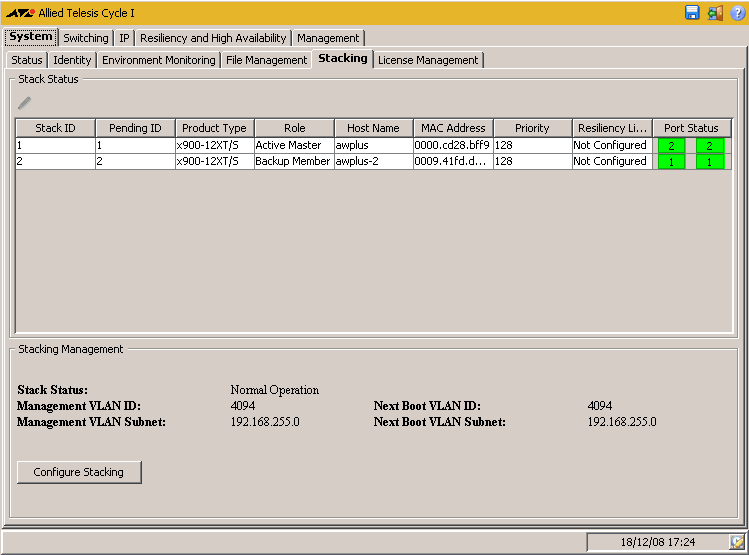Sort by Role column header
The height and width of the screenshot is (555, 749).
point(294,128)
